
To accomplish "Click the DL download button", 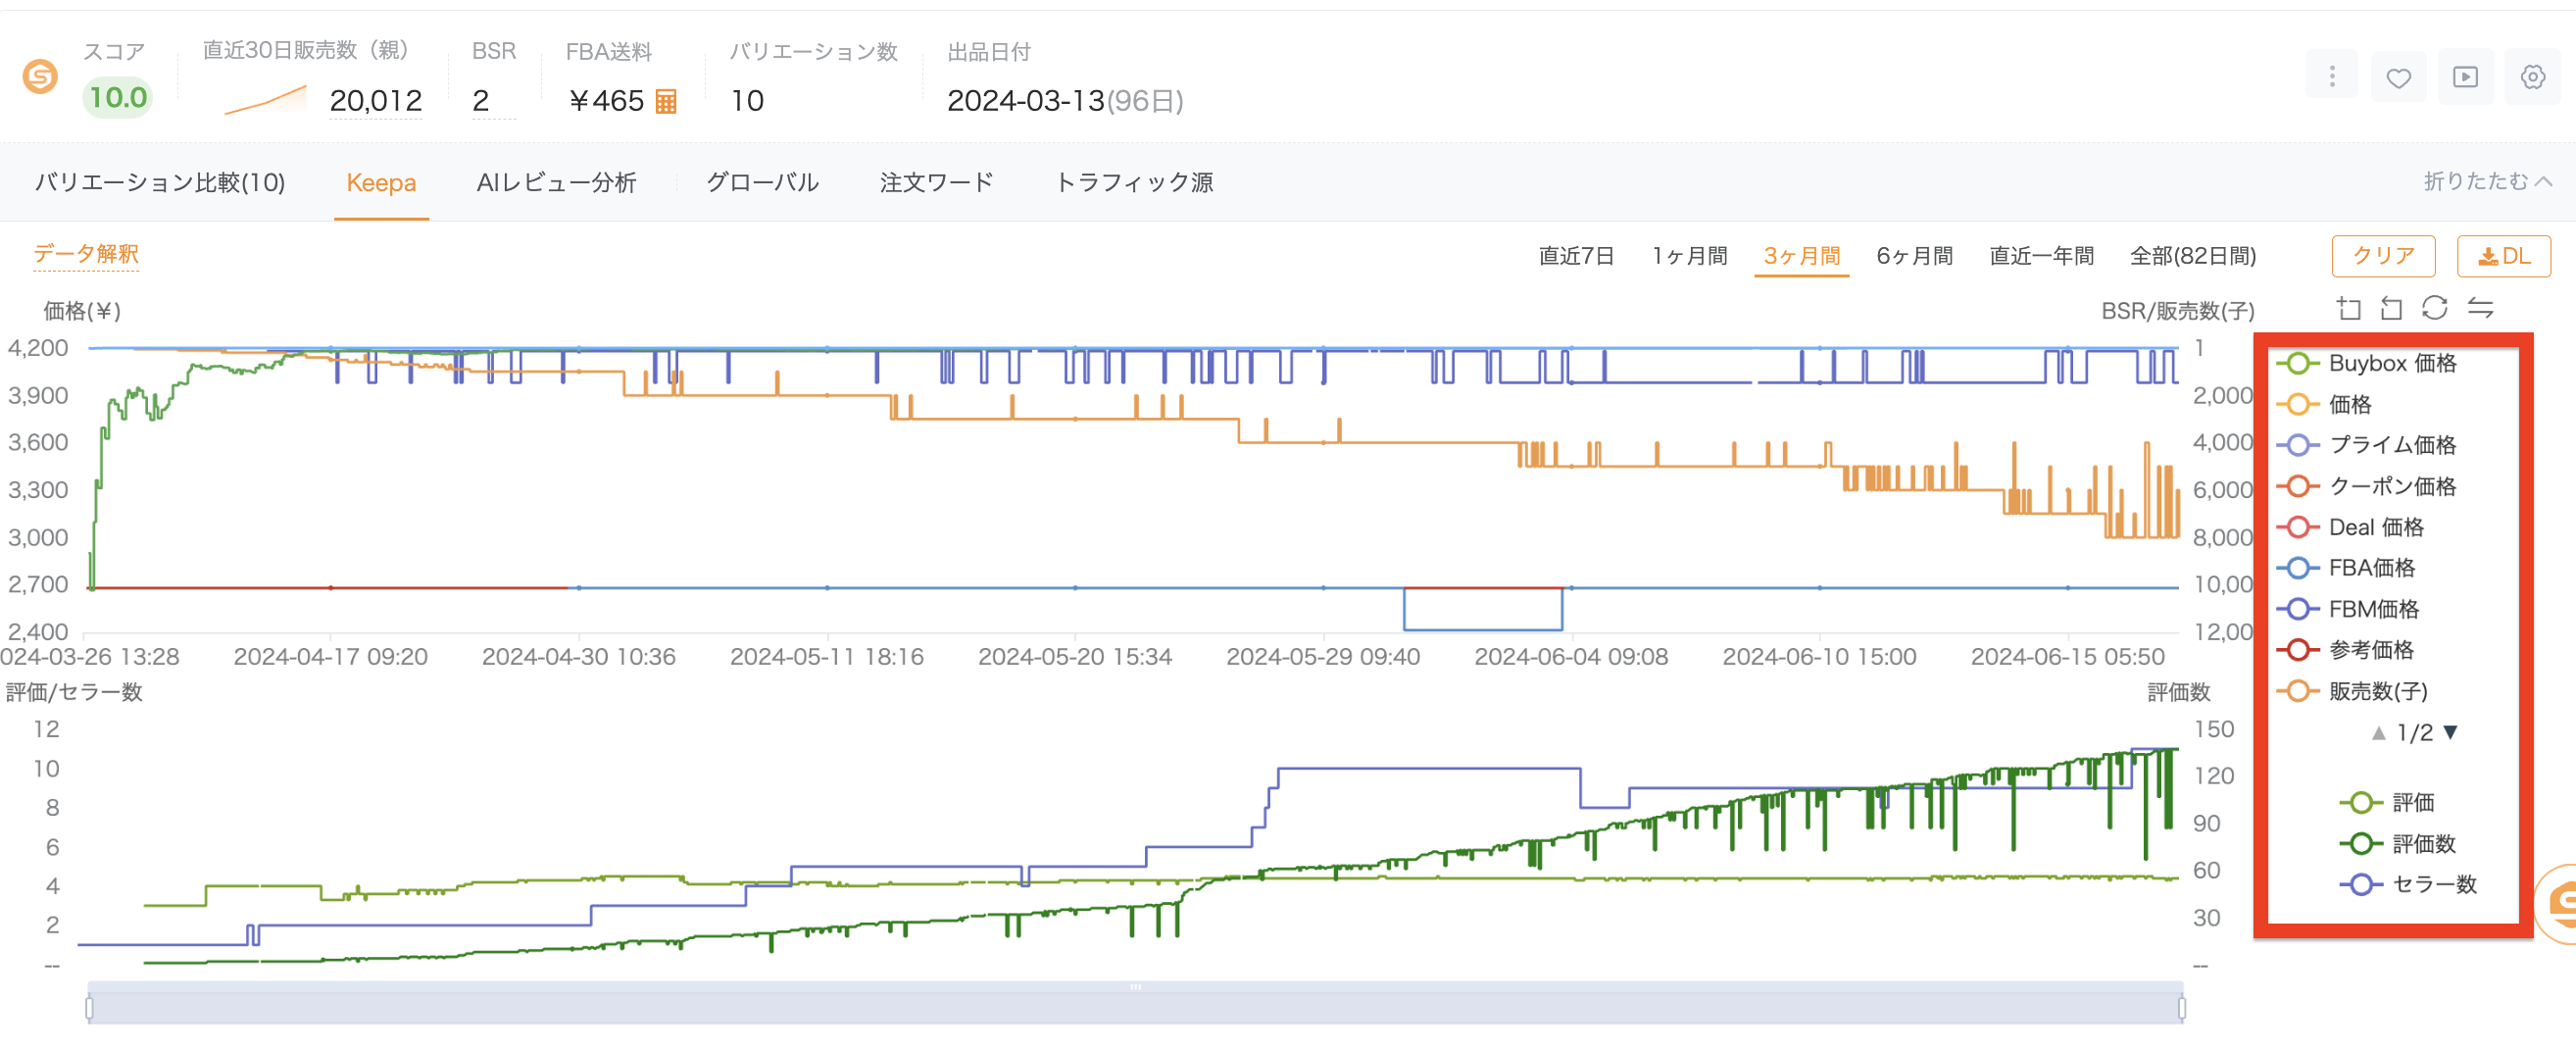I will (2504, 256).
